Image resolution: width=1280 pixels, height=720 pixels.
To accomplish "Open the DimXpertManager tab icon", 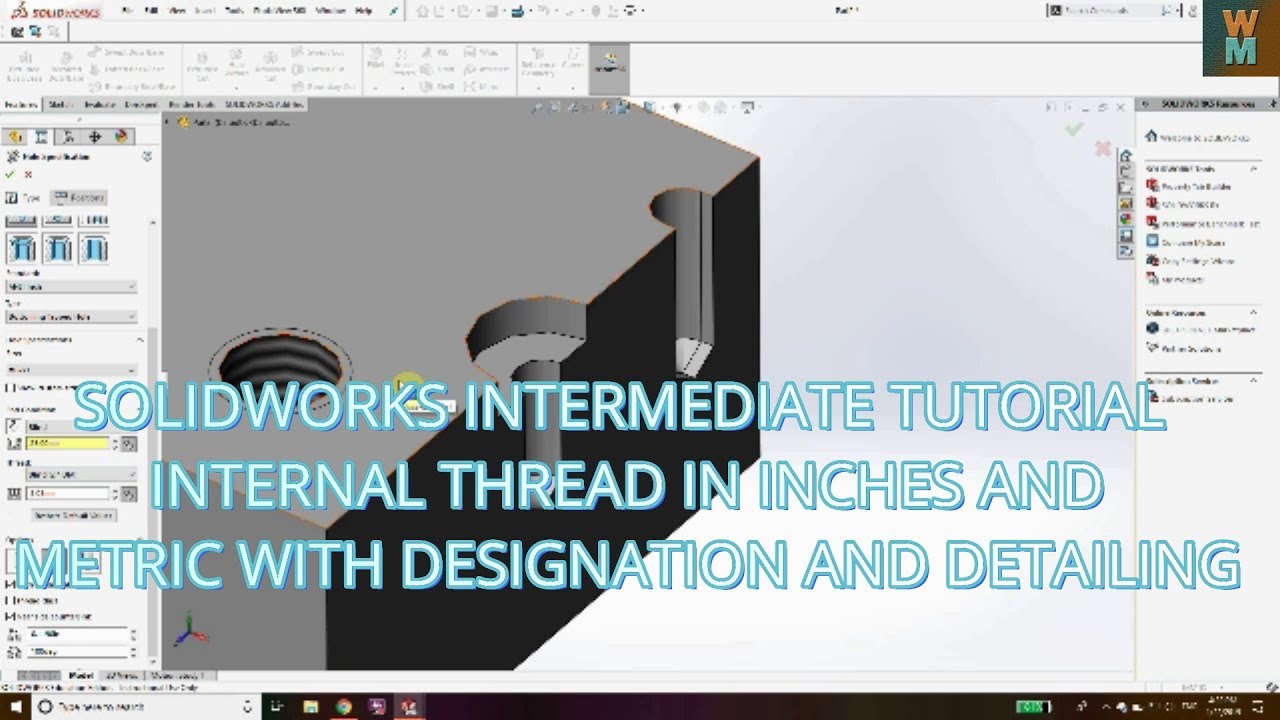I will (95, 137).
